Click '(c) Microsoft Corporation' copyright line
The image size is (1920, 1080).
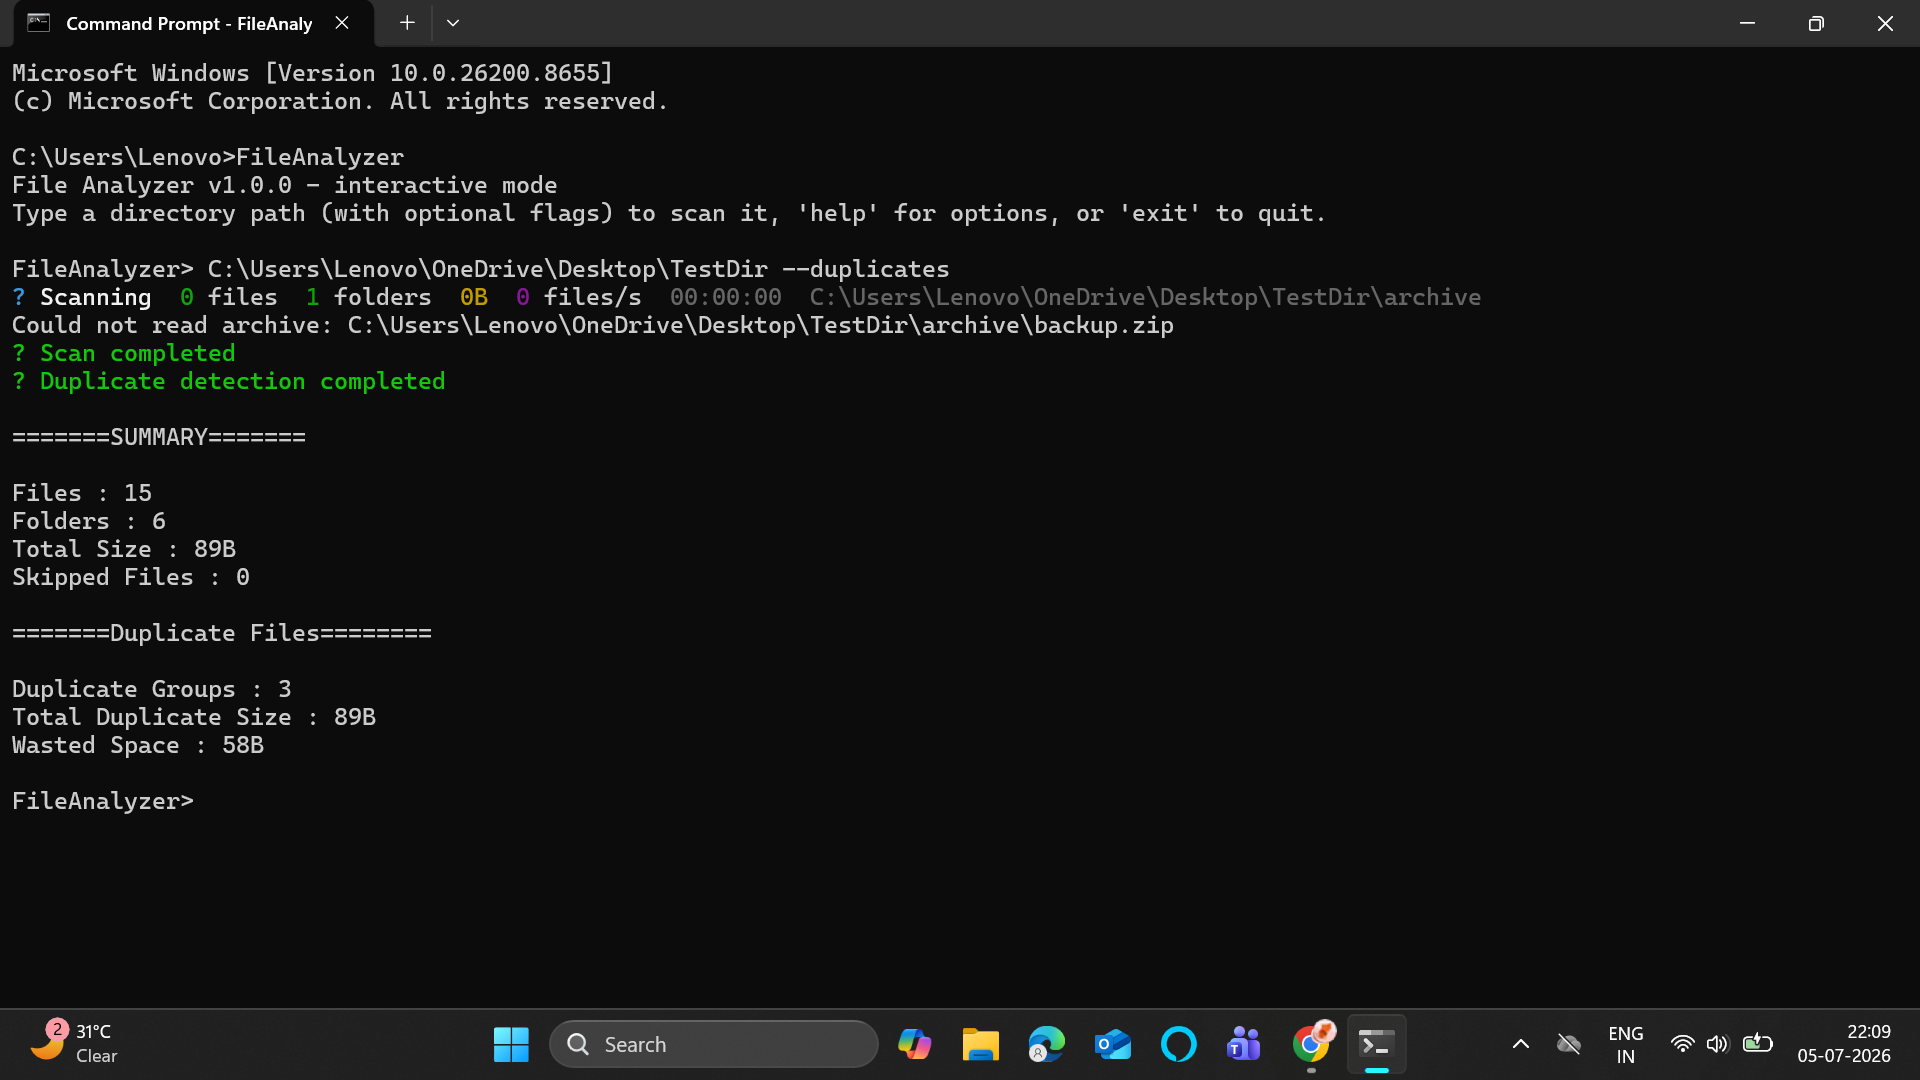click(340, 101)
